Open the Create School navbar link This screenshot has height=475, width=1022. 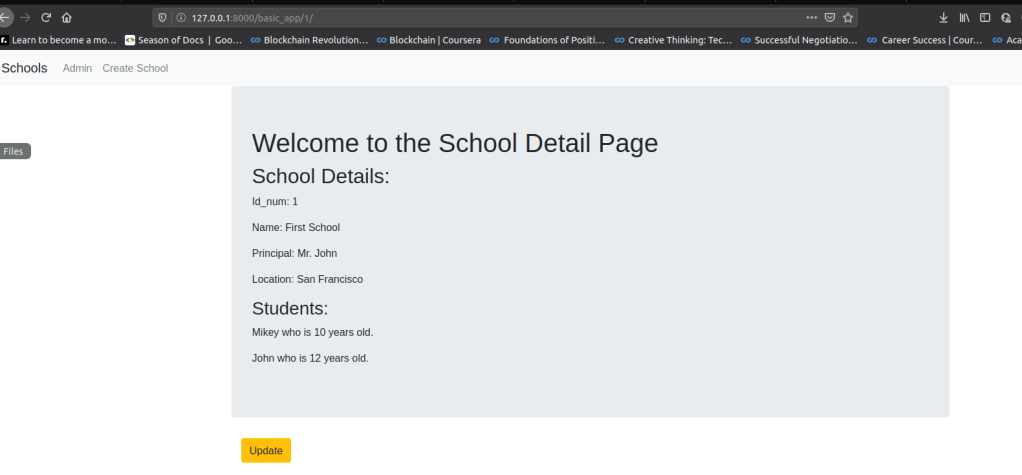click(x=135, y=68)
